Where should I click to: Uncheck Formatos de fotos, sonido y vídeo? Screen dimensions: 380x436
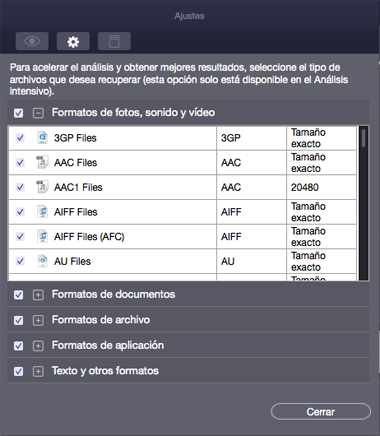tap(19, 113)
